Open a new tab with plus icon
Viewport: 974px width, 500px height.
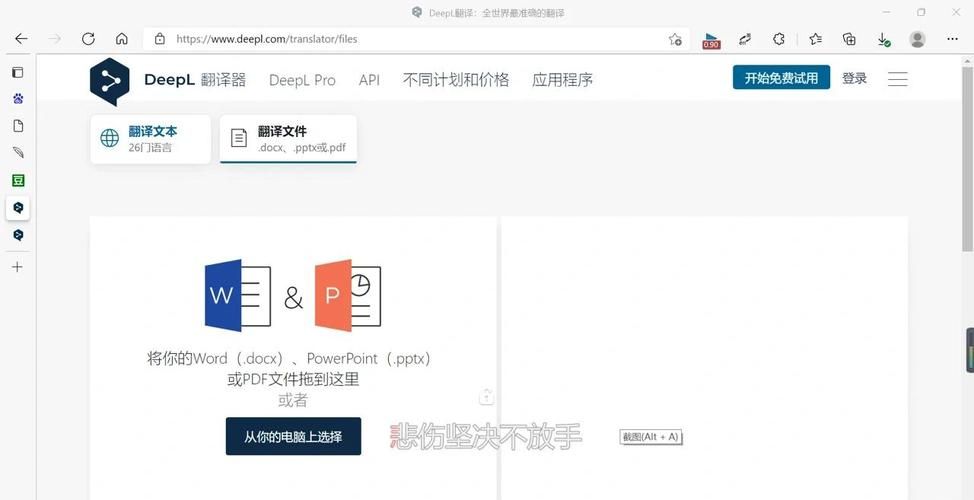pyautogui.click(x=17, y=267)
